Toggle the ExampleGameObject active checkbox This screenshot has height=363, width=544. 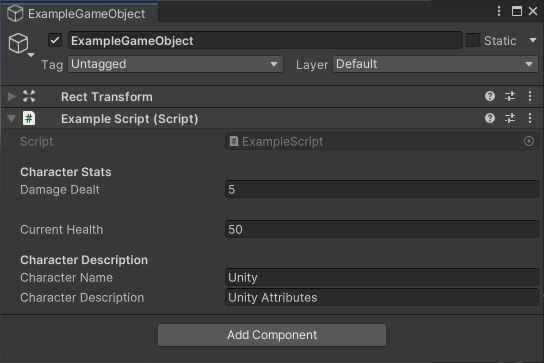pyautogui.click(x=55, y=41)
